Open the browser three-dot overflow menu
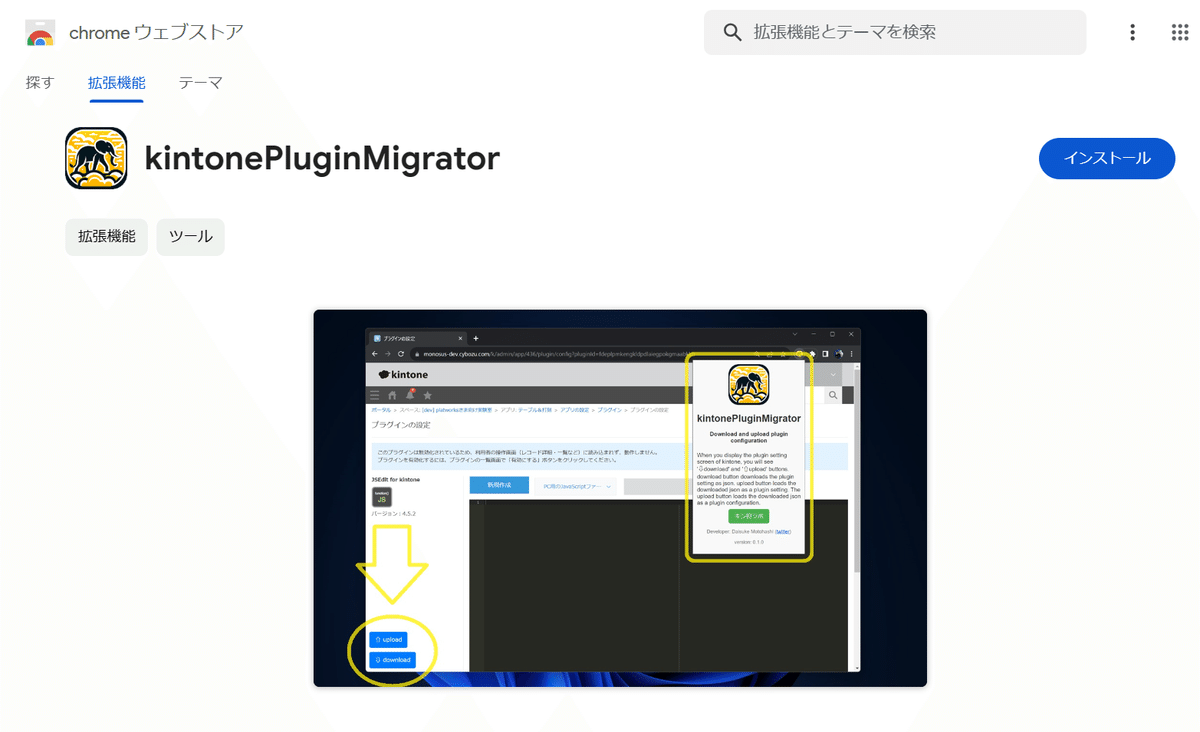 coord(1132,32)
